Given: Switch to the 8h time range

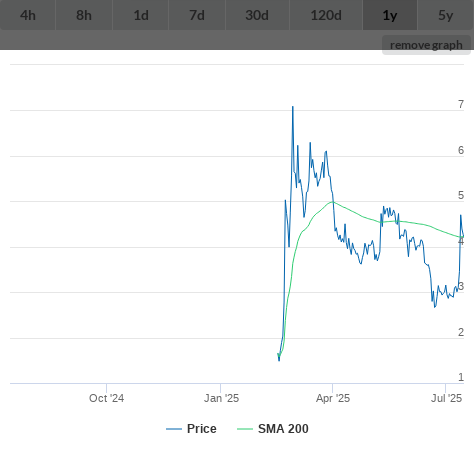Looking at the screenshot, I should pos(84,15).
